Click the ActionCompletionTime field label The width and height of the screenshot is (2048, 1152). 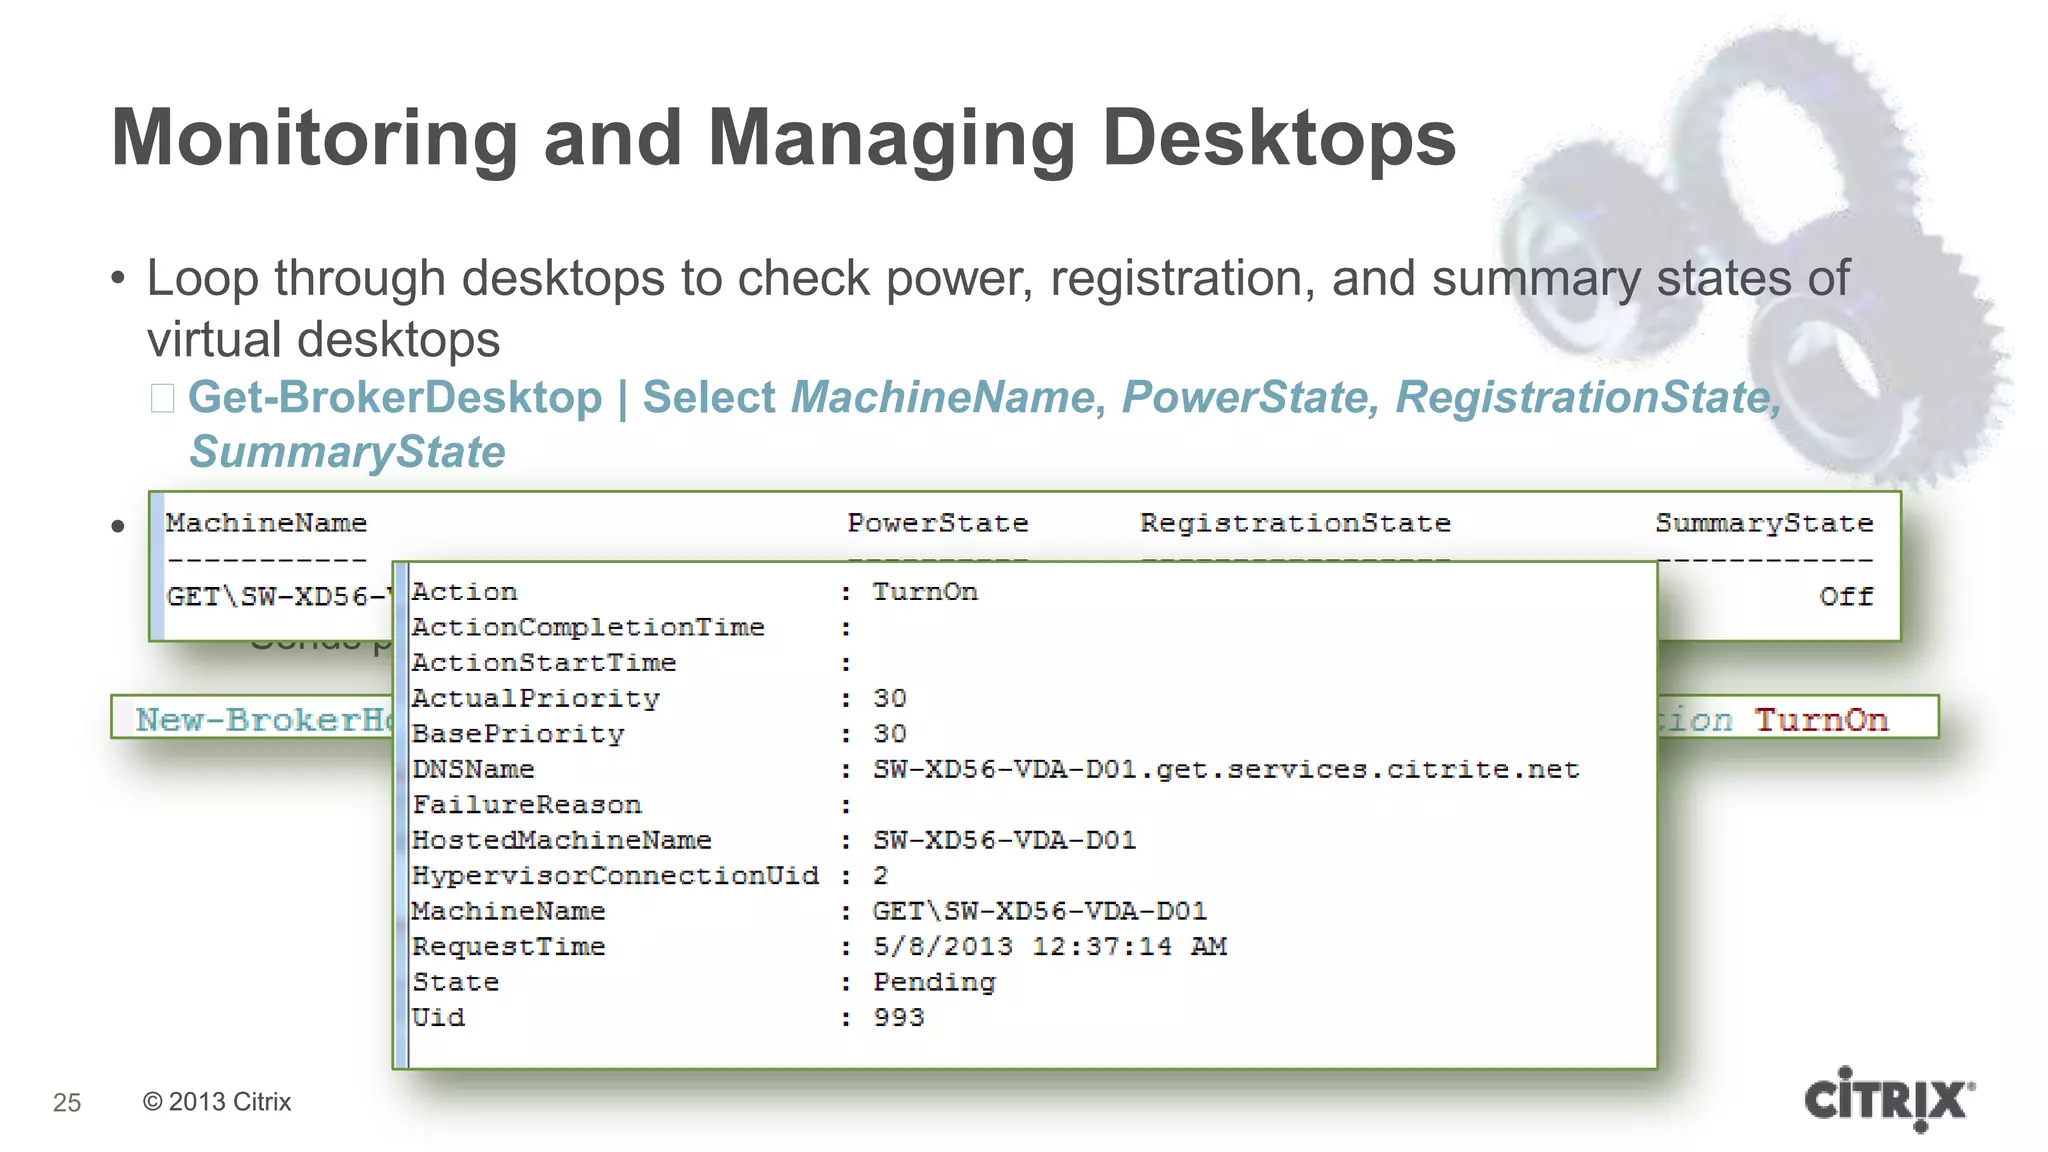(x=588, y=627)
